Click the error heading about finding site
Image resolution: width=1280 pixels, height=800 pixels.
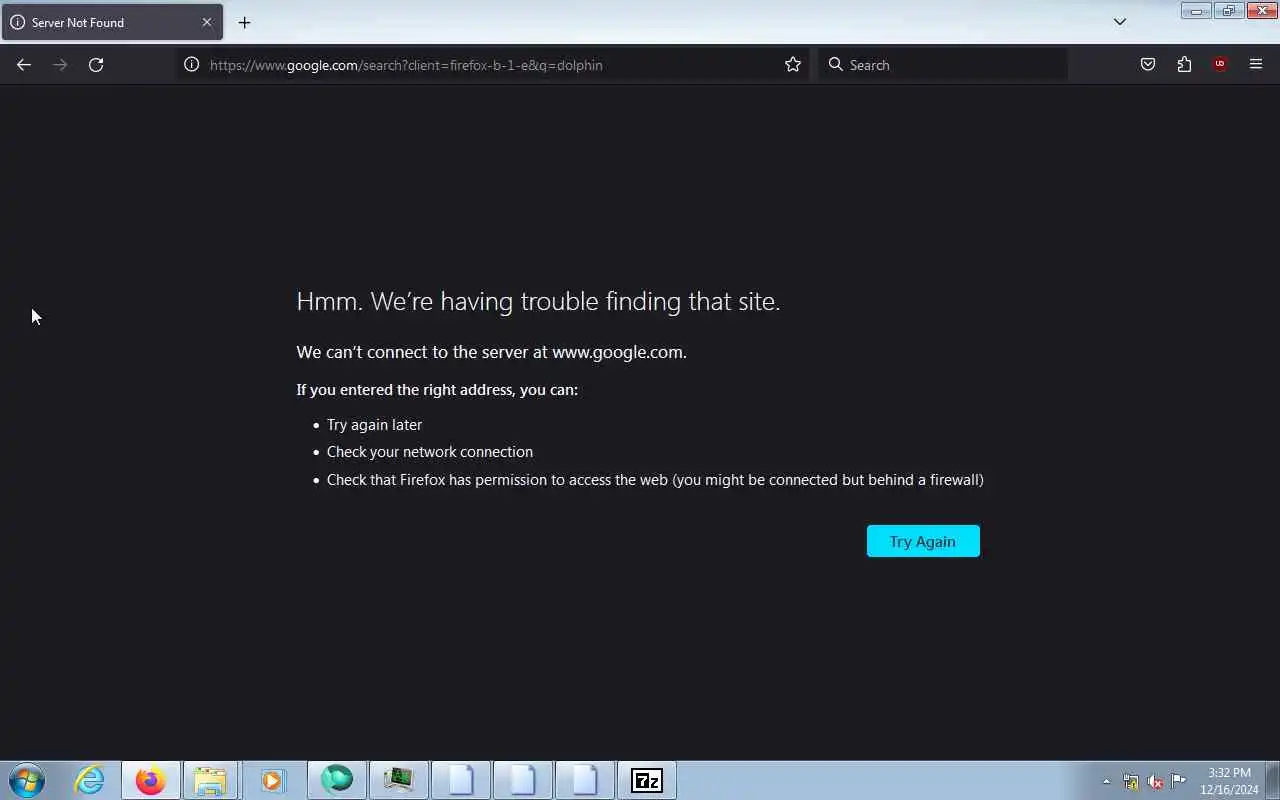pos(538,301)
